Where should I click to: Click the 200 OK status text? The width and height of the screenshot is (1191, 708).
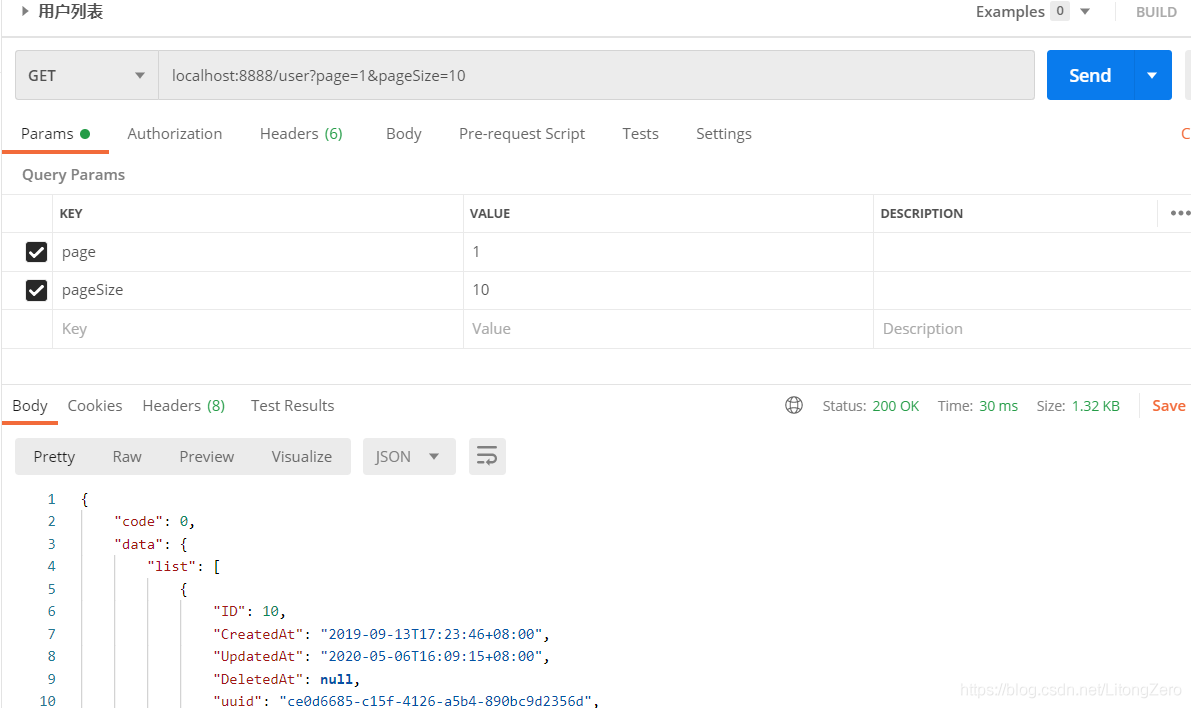tap(896, 406)
